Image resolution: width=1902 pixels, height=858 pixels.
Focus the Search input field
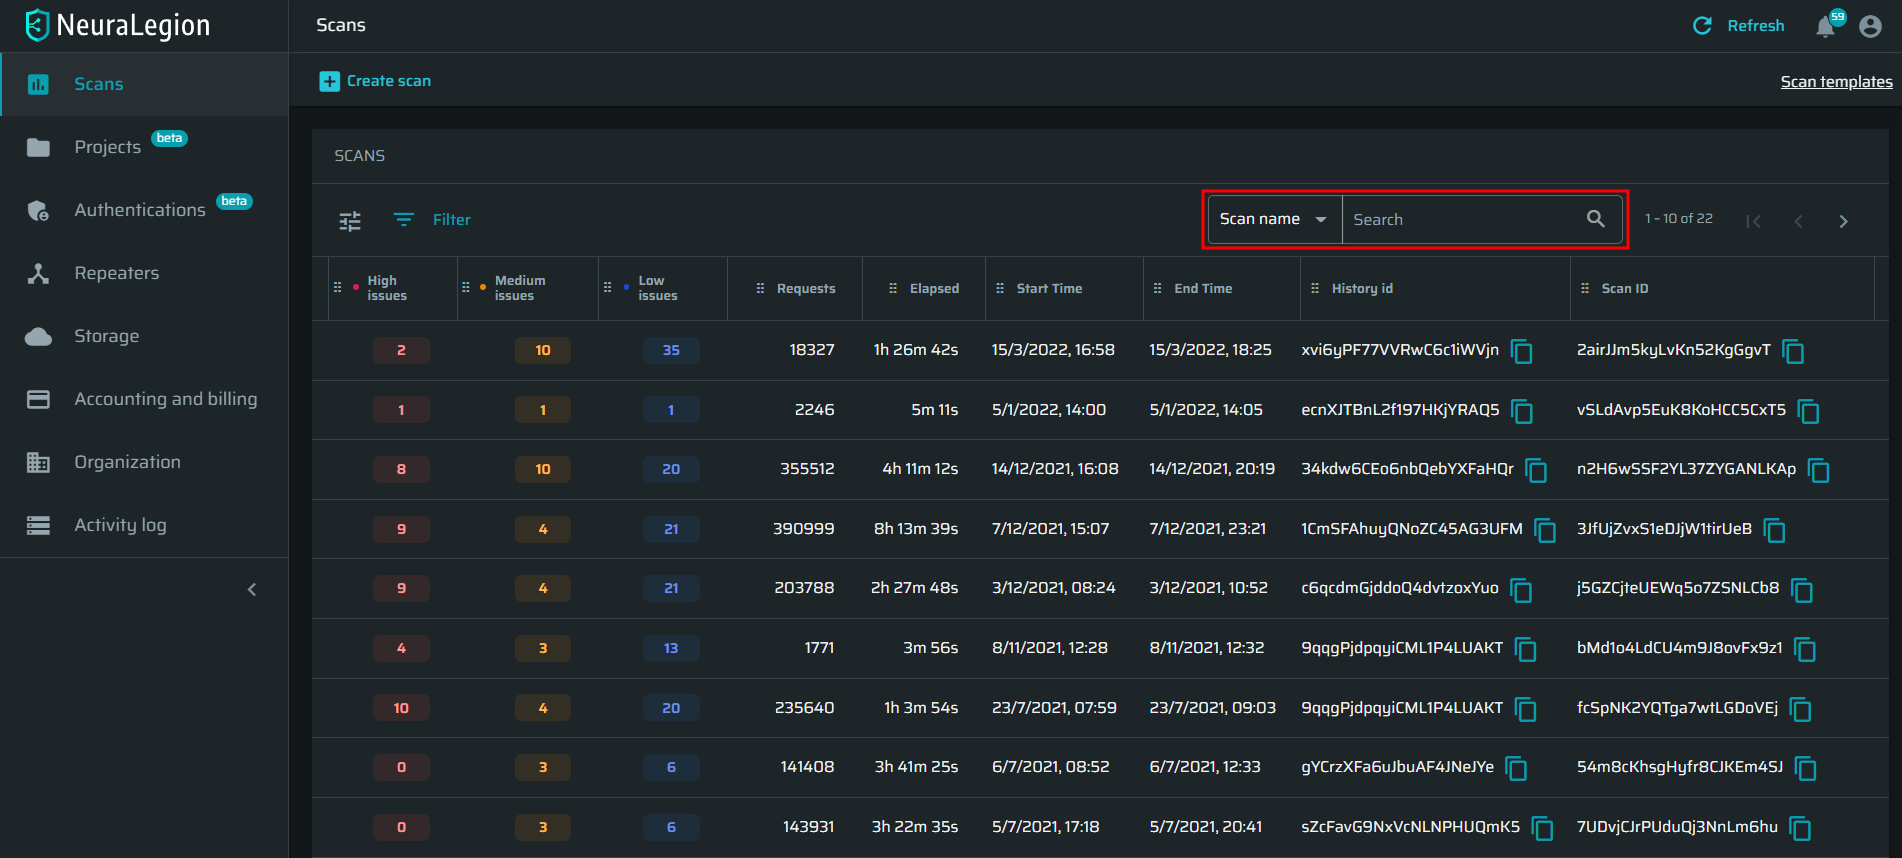coord(1463,220)
